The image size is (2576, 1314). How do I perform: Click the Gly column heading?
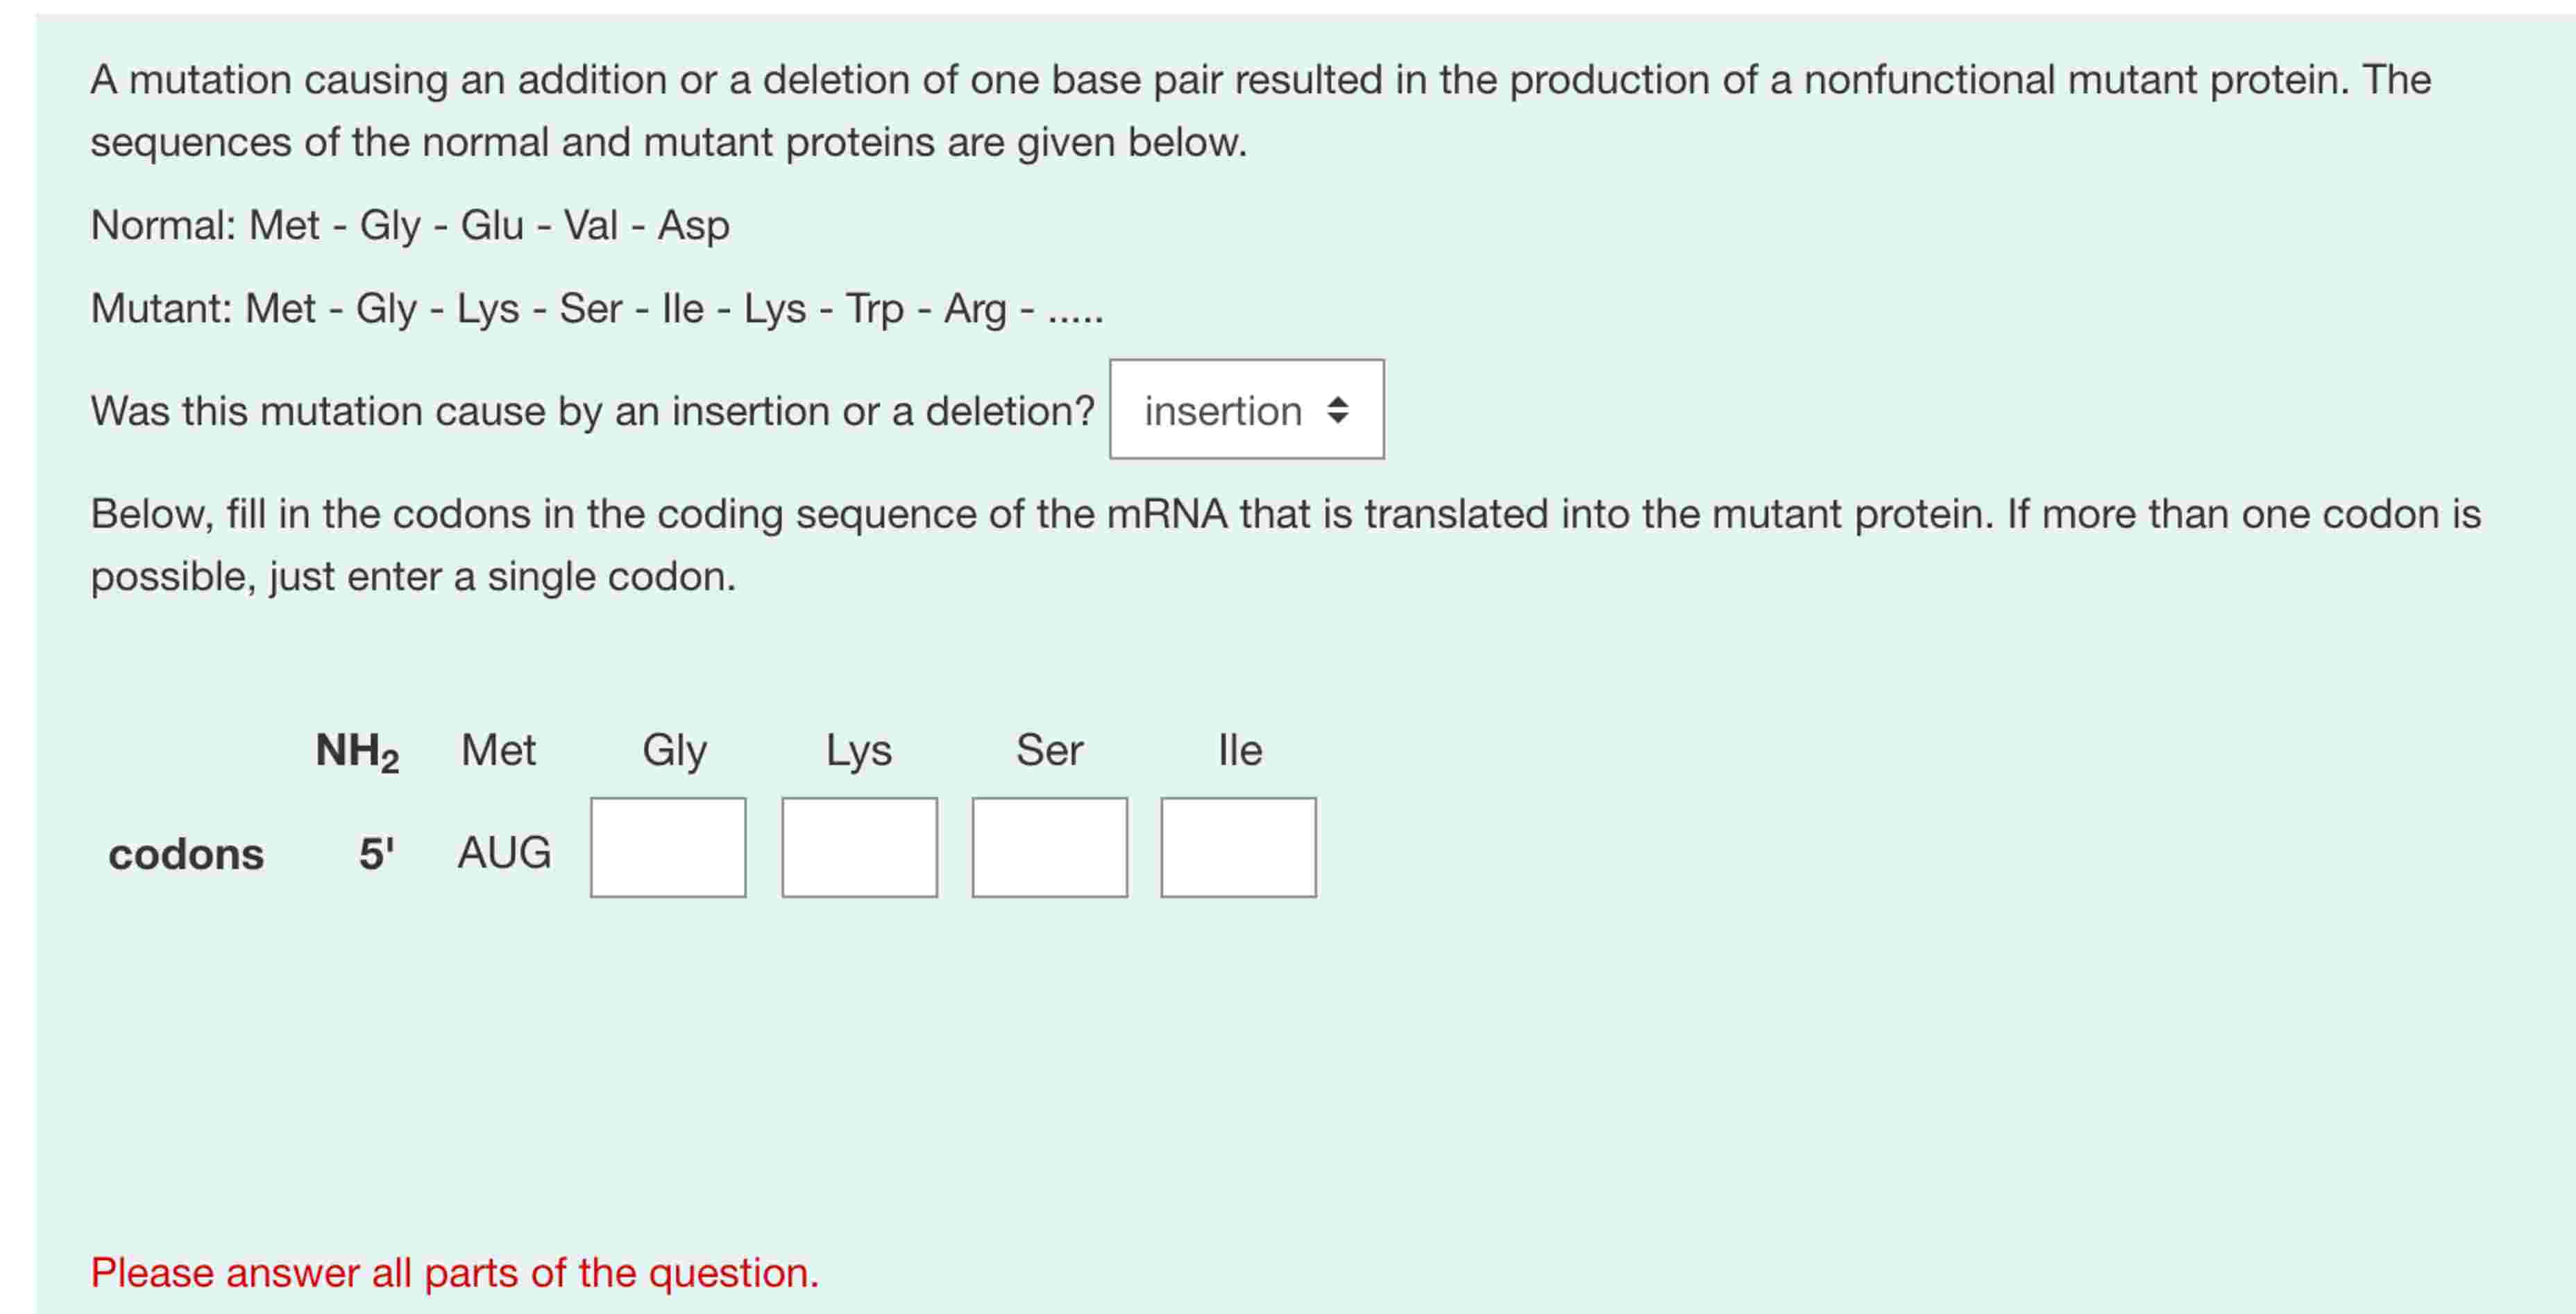[x=675, y=749]
